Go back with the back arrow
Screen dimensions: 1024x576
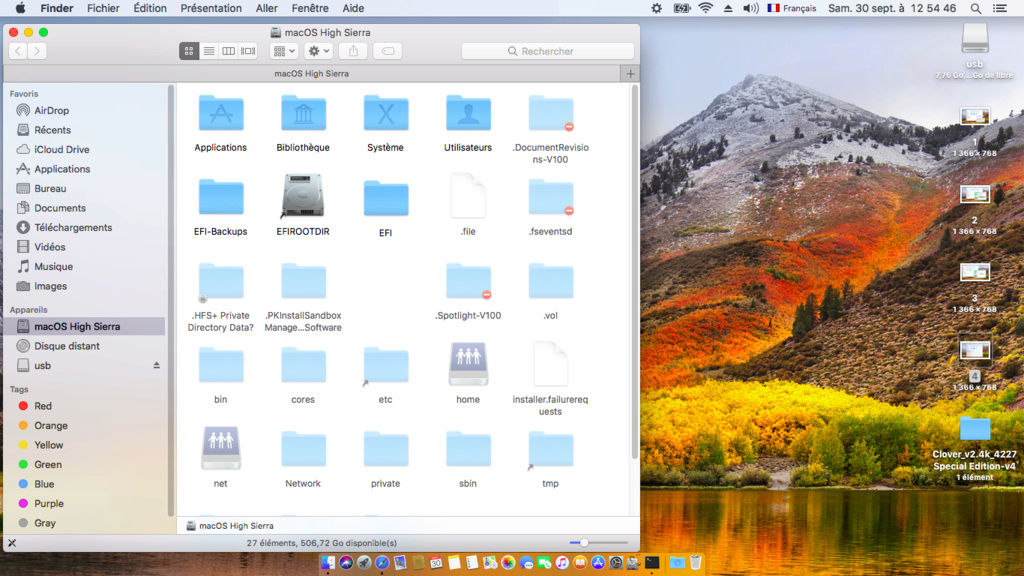(18, 51)
